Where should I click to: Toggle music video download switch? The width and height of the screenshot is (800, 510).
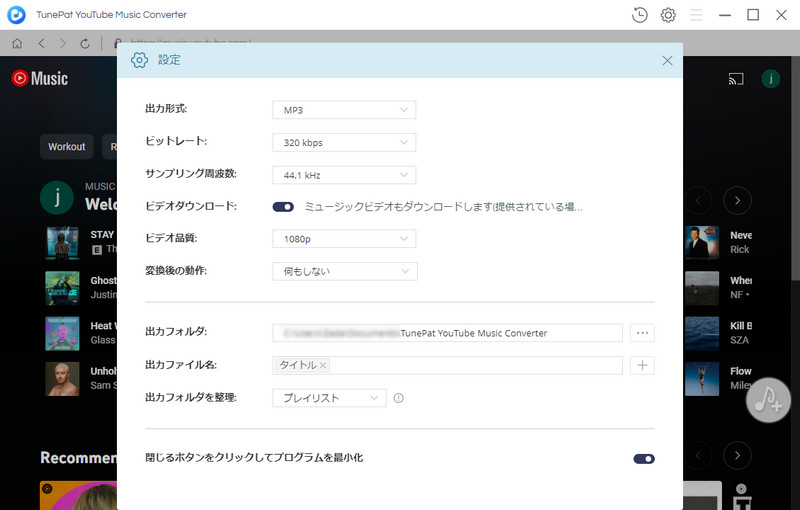click(x=283, y=207)
